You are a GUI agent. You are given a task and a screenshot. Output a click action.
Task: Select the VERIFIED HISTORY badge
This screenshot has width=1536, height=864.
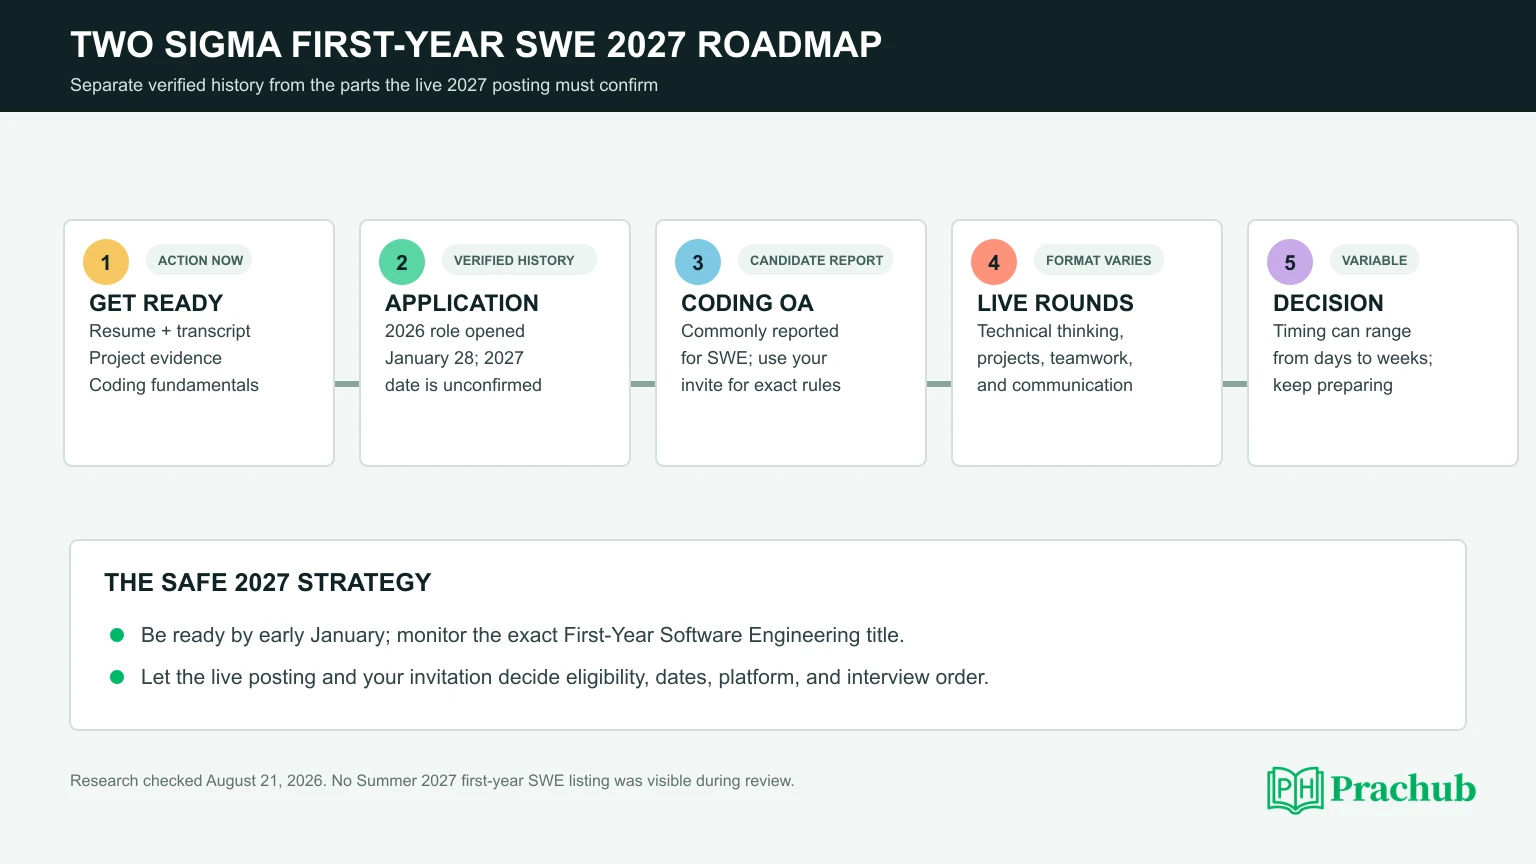coord(519,260)
